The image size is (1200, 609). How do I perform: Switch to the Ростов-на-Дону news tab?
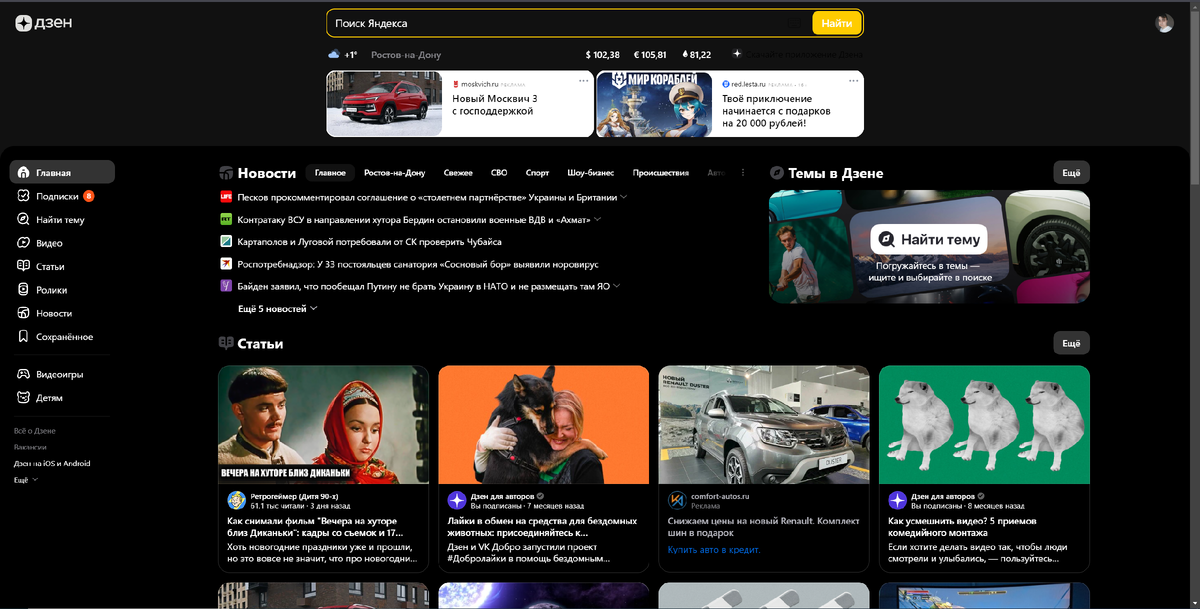[x=395, y=173]
